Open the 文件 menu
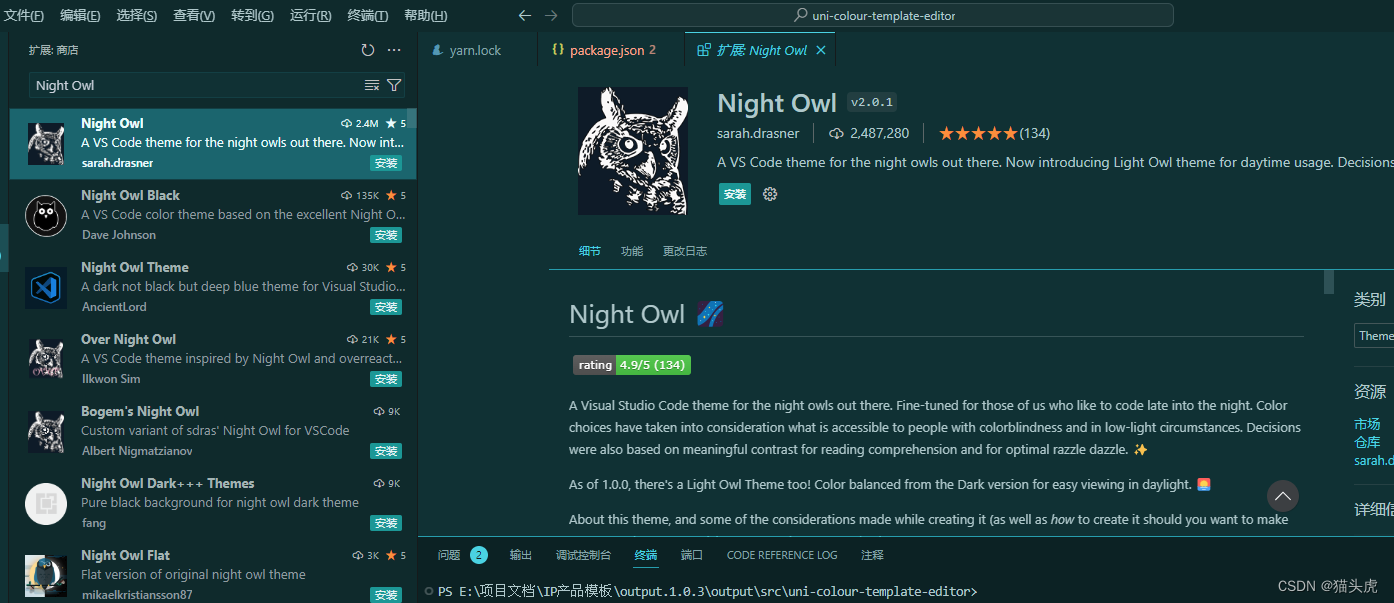The image size is (1394, 603). pos(24,15)
